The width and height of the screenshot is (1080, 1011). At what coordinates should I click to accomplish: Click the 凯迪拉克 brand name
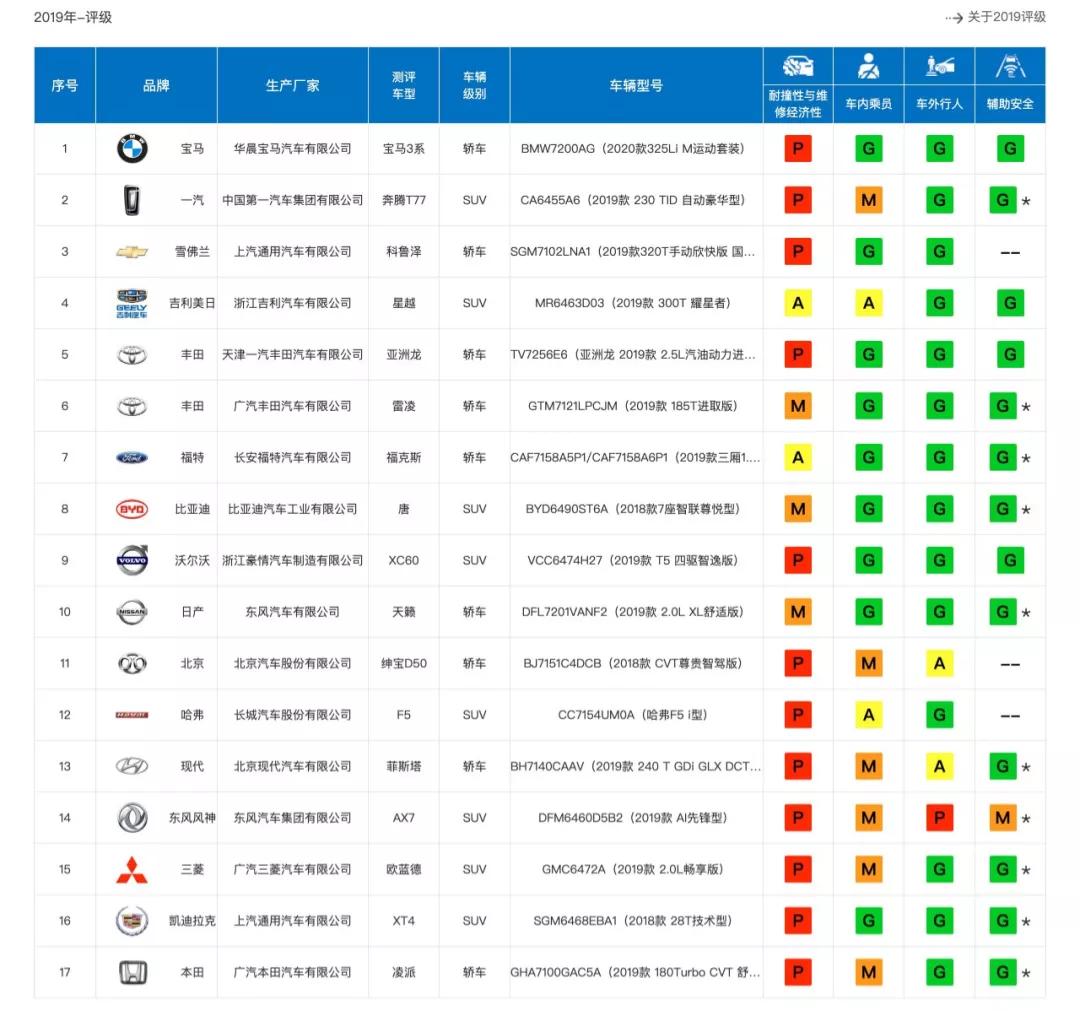[x=192, y=921]
